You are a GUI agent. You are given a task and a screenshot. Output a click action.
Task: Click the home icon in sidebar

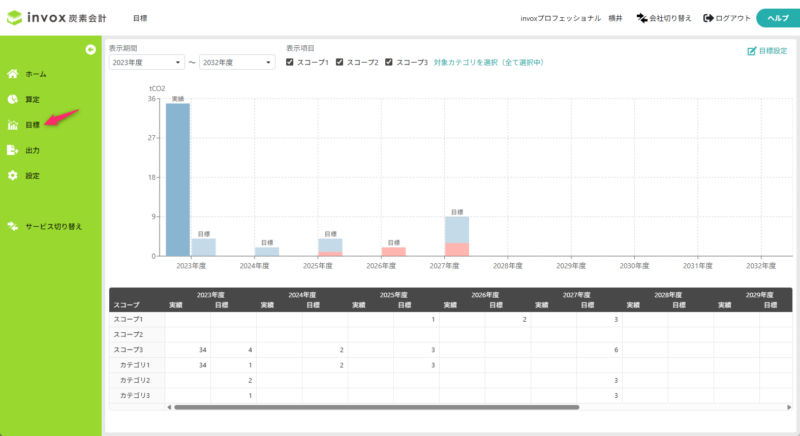tap(12, 74)
